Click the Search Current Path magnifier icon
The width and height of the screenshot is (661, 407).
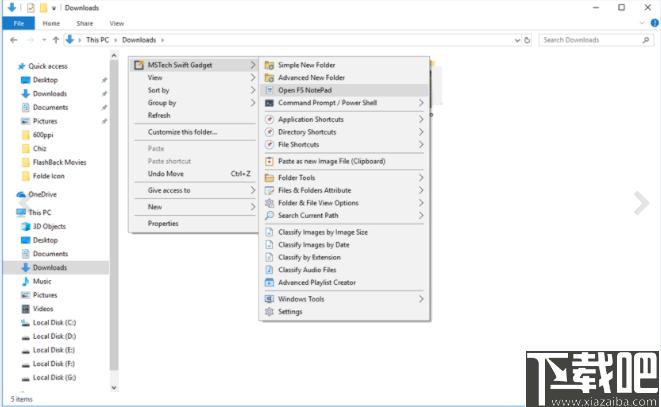click(269, 216)
